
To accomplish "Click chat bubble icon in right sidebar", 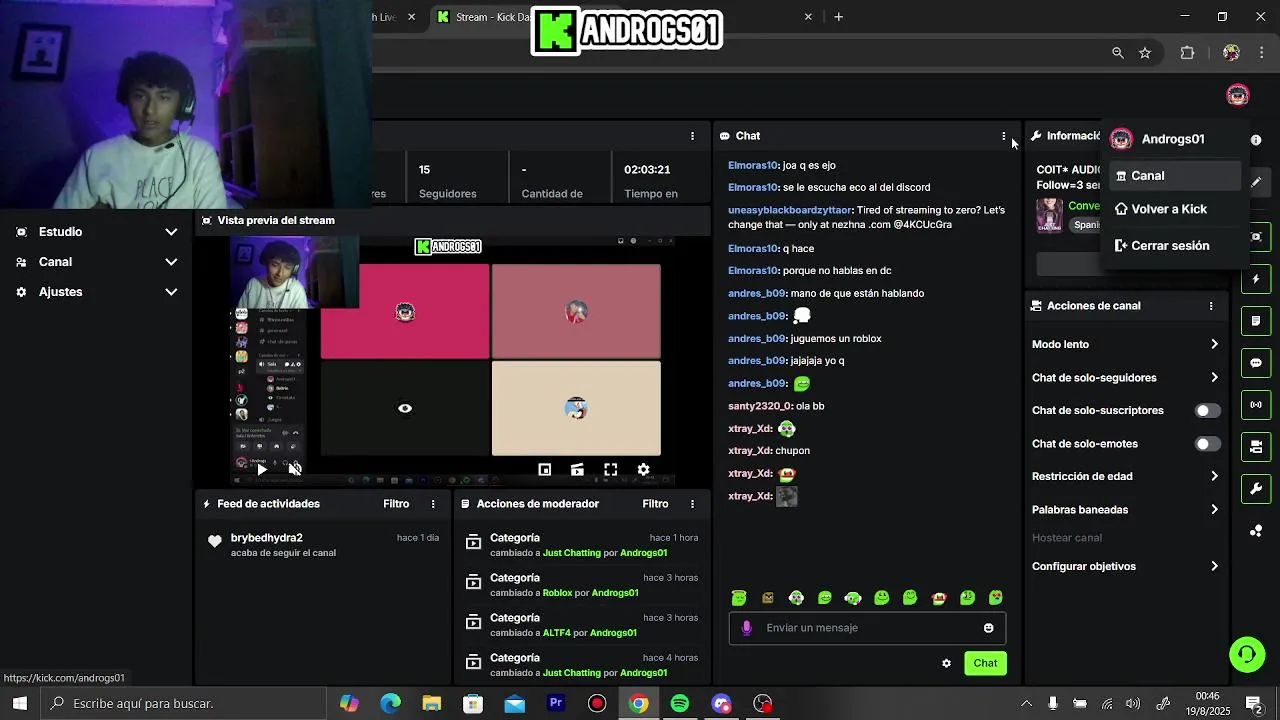I will click(x=1256, y=363).
